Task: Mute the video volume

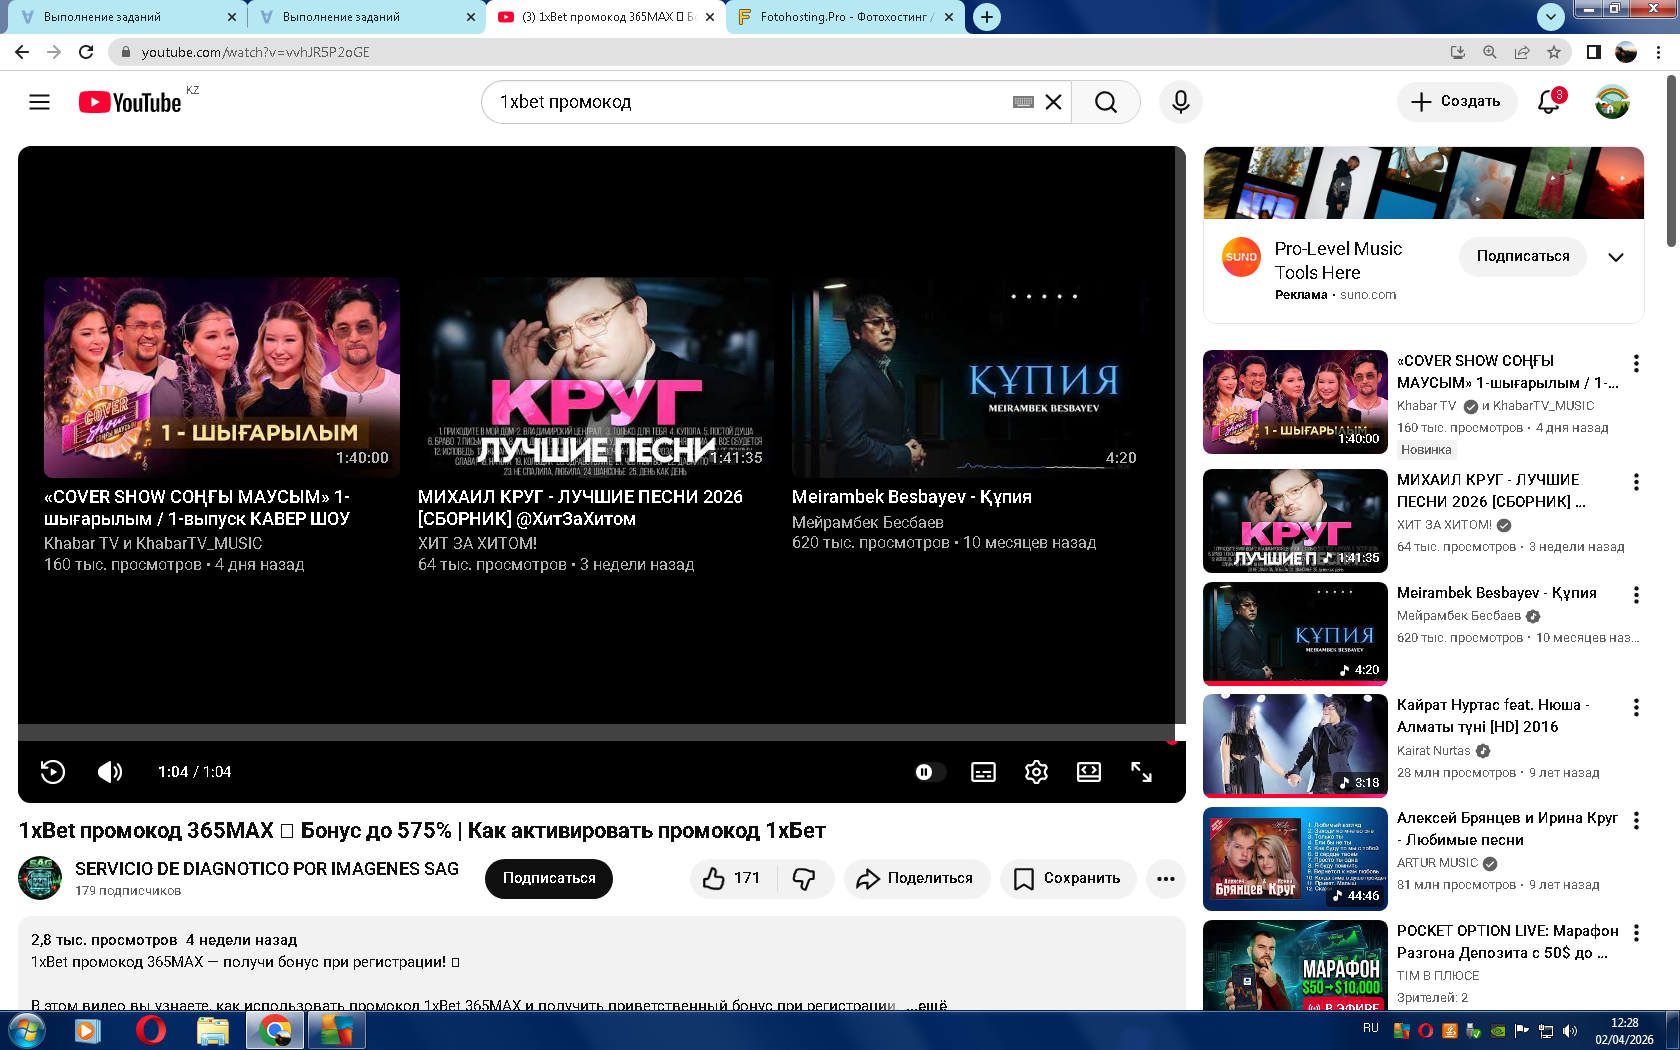Action: [110, 772]
